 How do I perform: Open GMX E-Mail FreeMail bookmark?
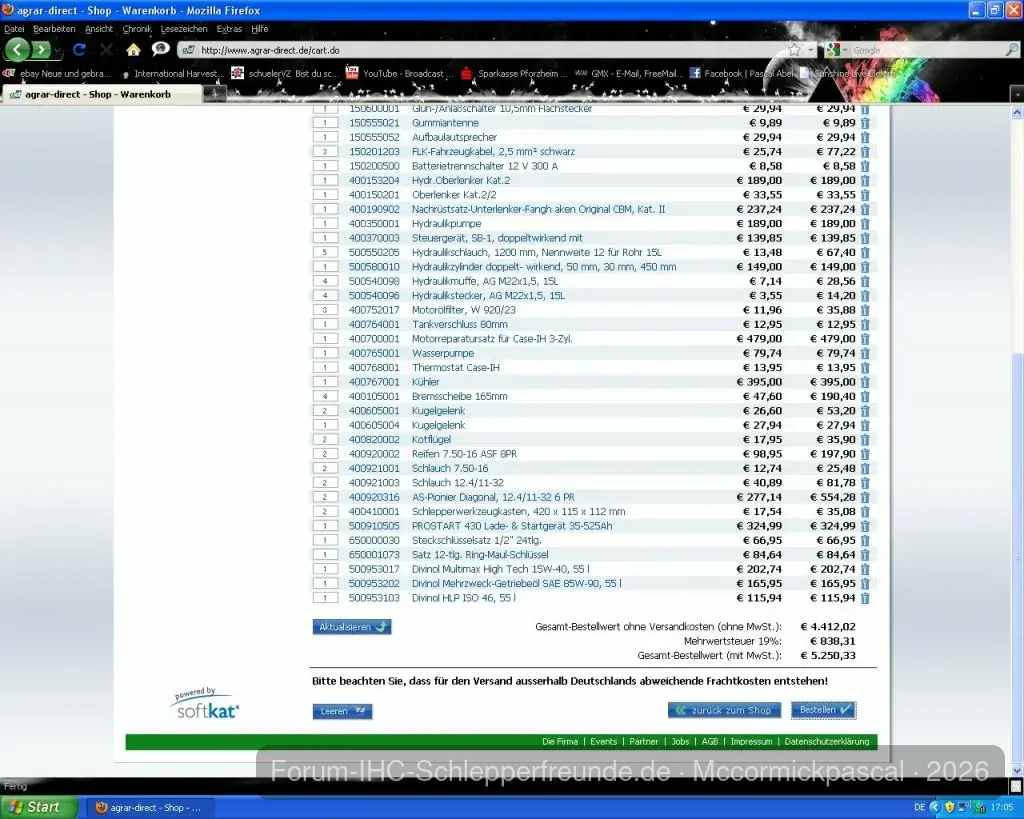click(628, 73)
